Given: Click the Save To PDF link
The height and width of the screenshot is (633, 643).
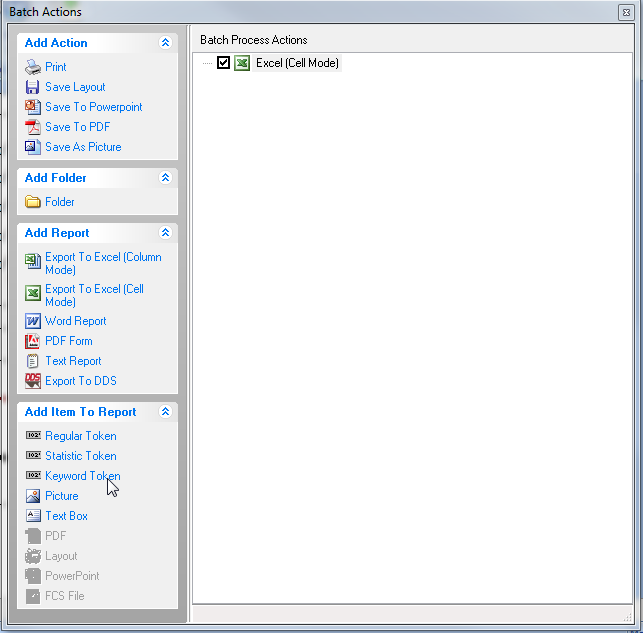Looking at the screenshot, I should click(78, 127).
